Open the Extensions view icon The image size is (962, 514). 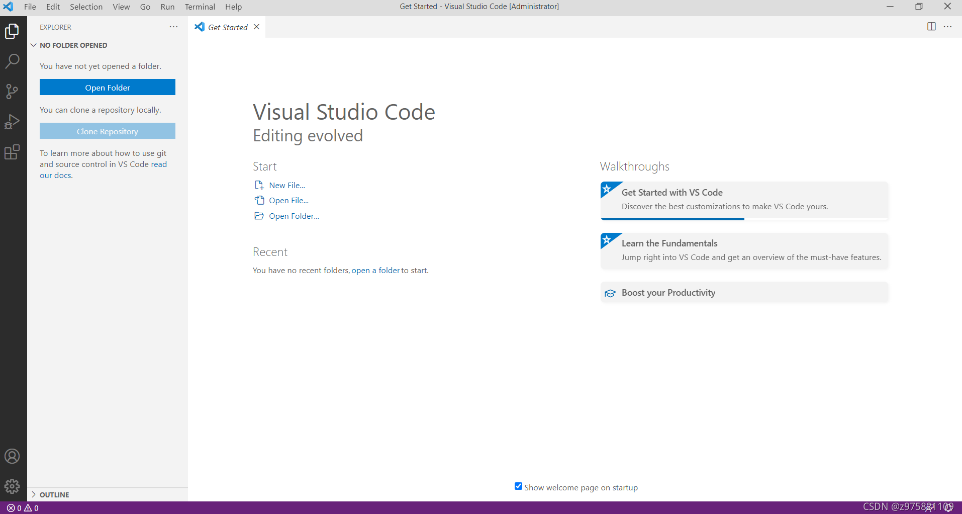click(x=12, y=152)
